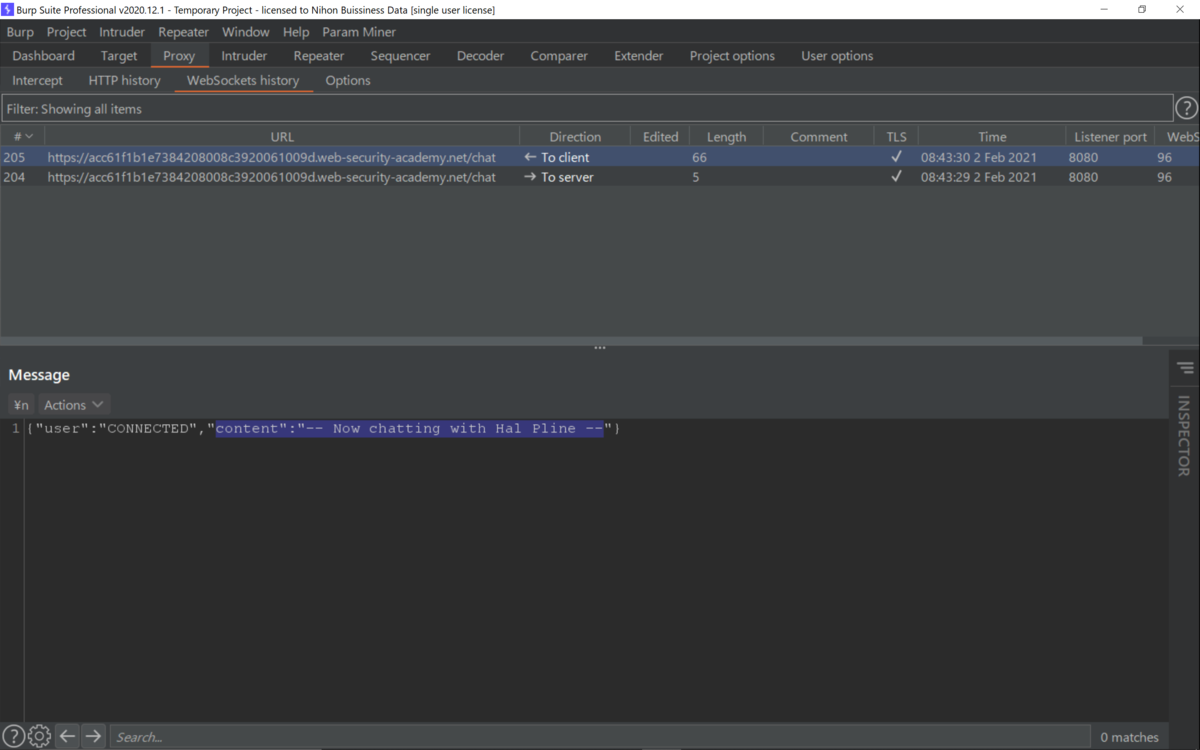Sort by the Time column header

pos(992,137)
